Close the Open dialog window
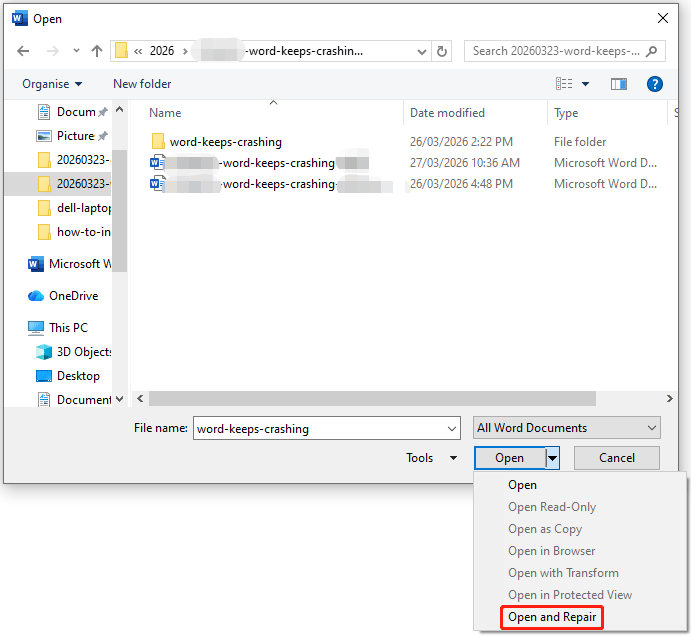The width and height of the screenshot is (691, 636). click(x=662, y=19)
